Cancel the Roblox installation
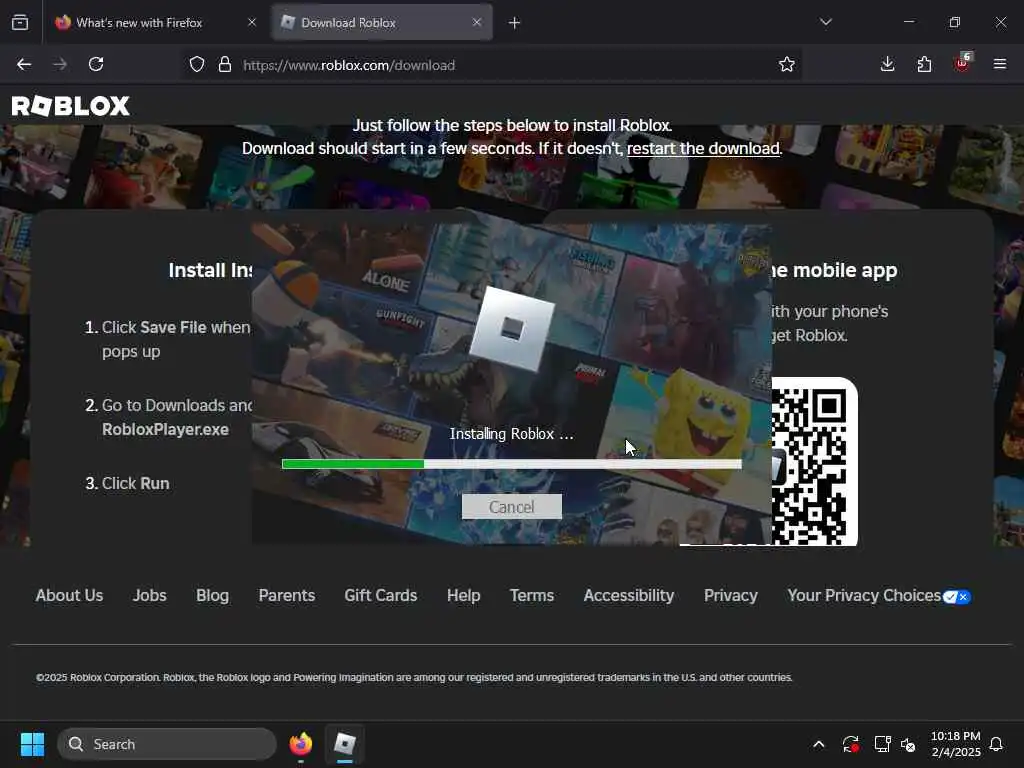The image size is (1024, 768). (512, 507)
